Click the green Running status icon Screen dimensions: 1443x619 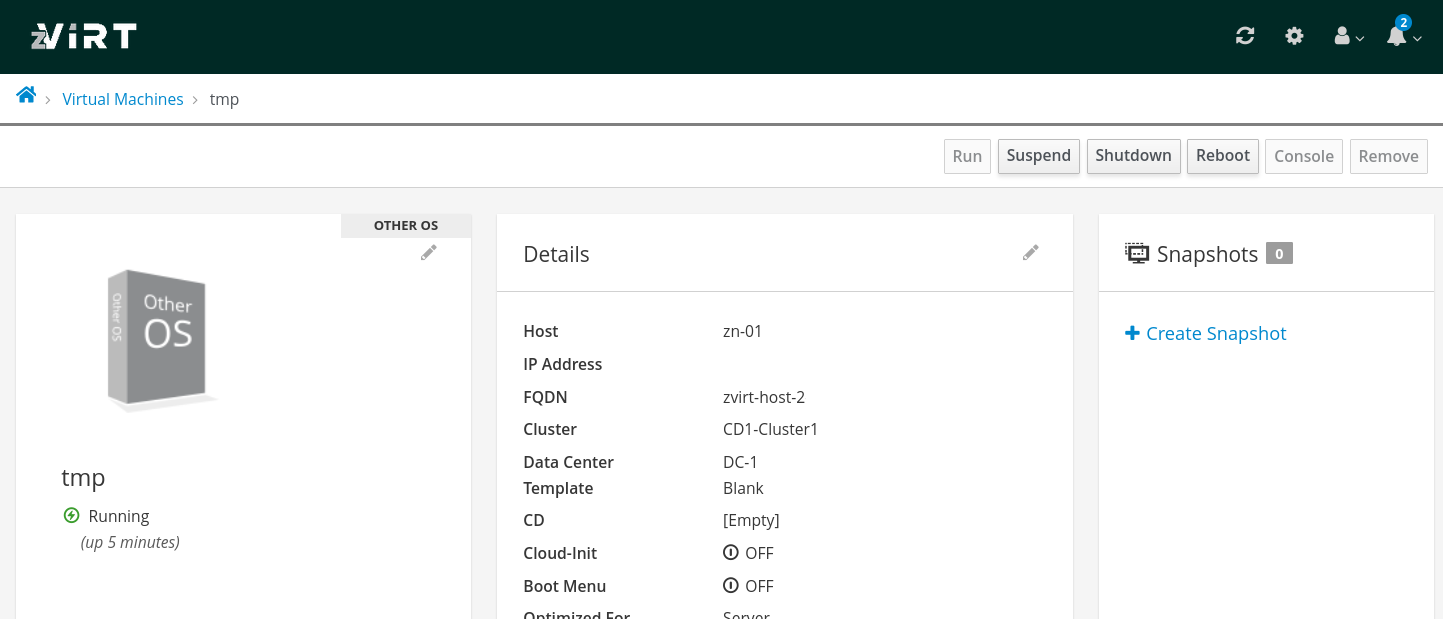coord(71,516)
